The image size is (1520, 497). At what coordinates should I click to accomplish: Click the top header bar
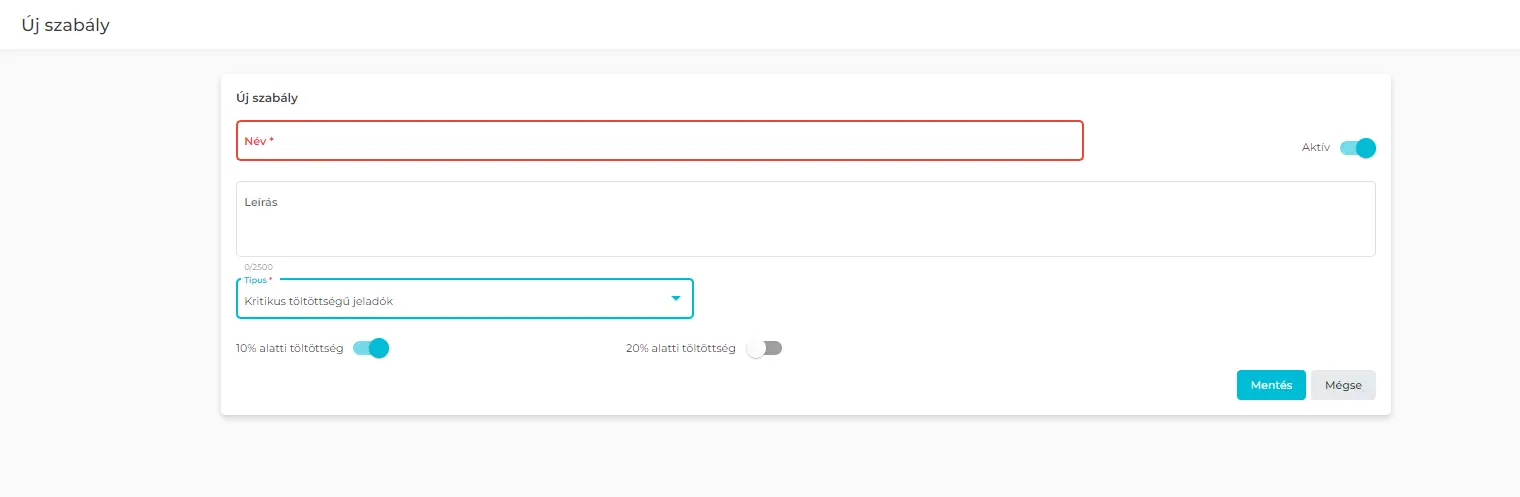760,25
